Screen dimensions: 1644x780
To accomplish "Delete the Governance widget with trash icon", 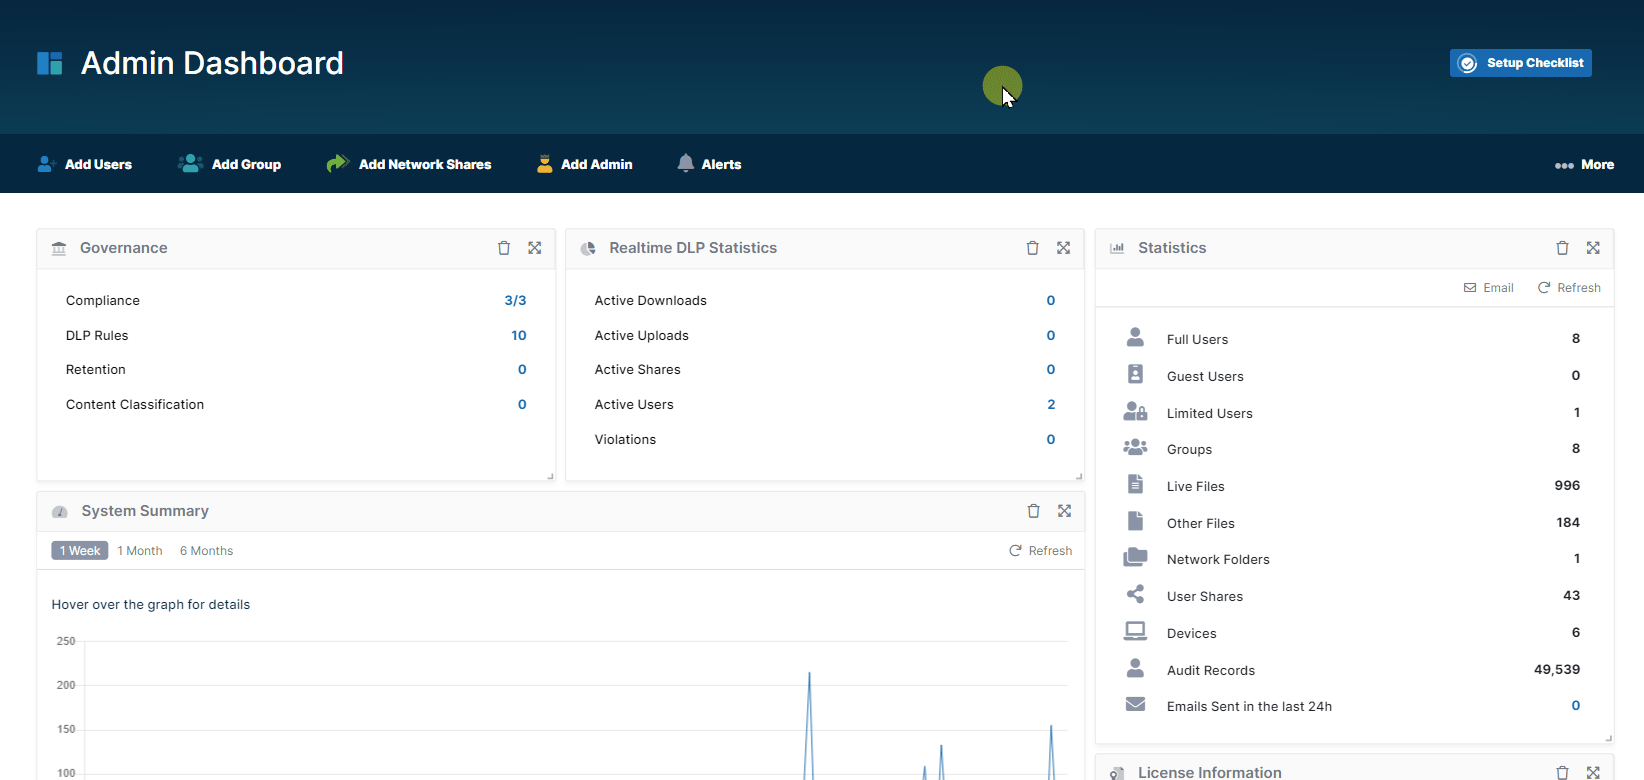I will tap(504, 248).
